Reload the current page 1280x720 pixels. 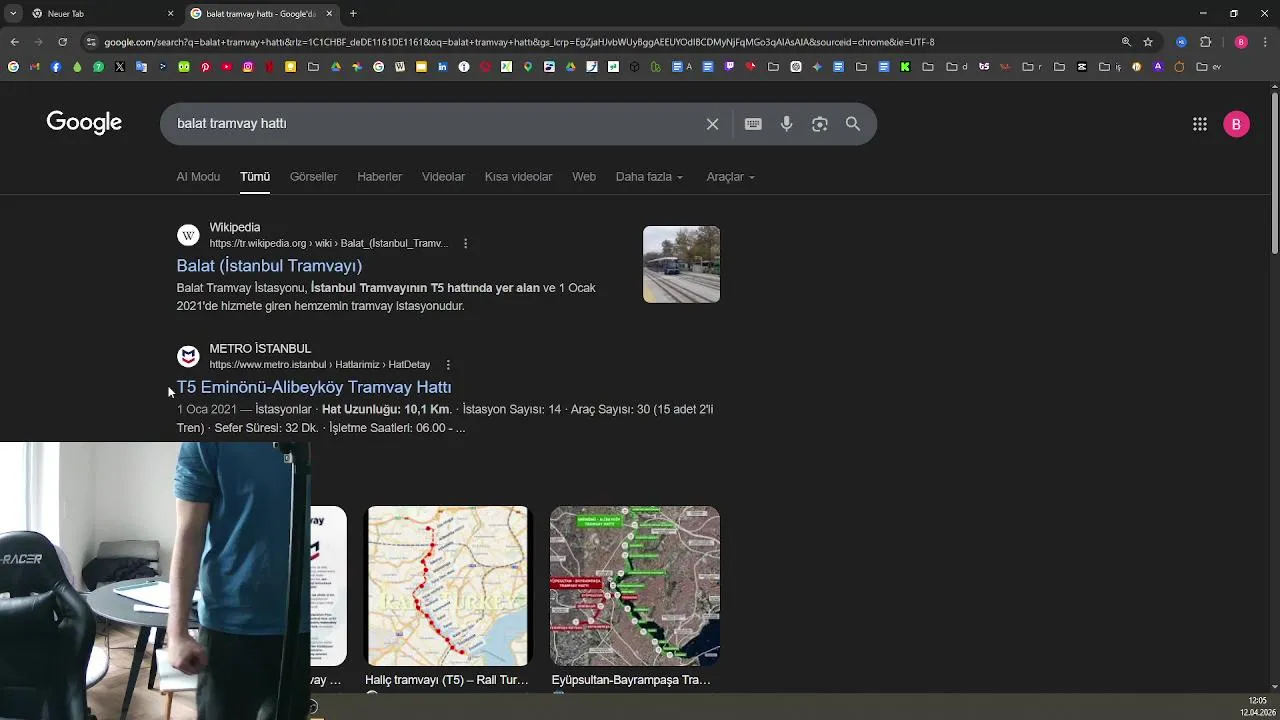[x=62, y=42]
